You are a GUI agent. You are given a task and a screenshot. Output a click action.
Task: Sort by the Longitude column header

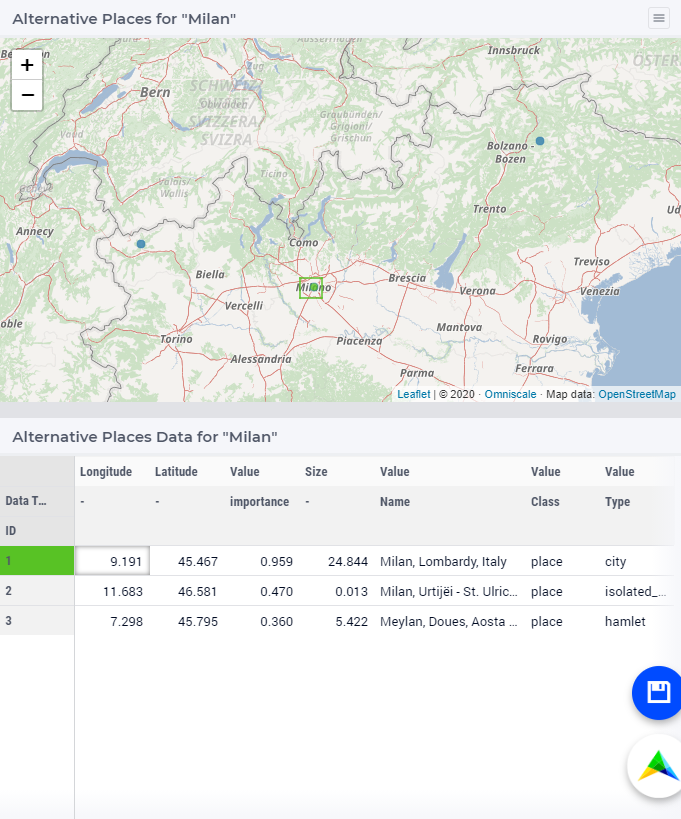coord(106,472)
